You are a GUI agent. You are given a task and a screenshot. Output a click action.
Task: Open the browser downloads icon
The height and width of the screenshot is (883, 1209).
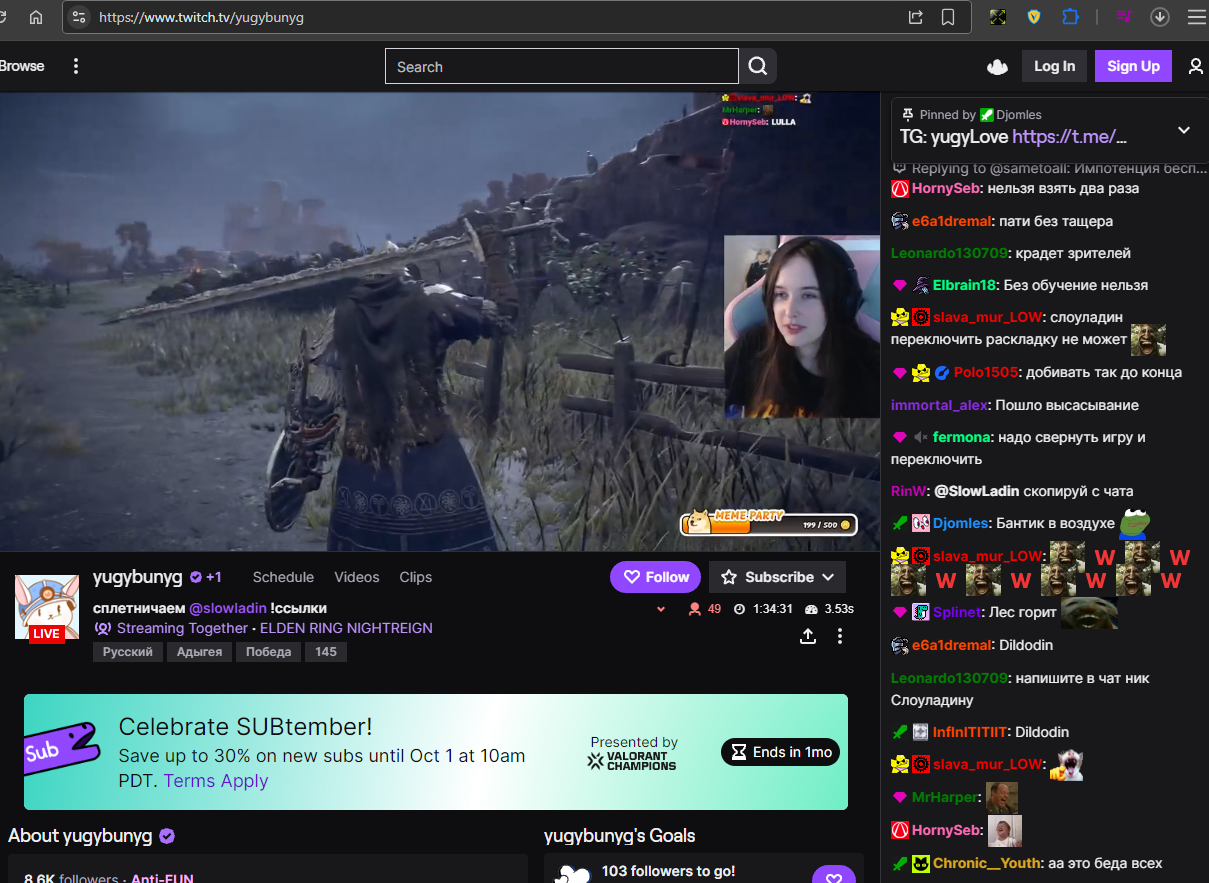pyautogui.click(x=1160, y=17)
